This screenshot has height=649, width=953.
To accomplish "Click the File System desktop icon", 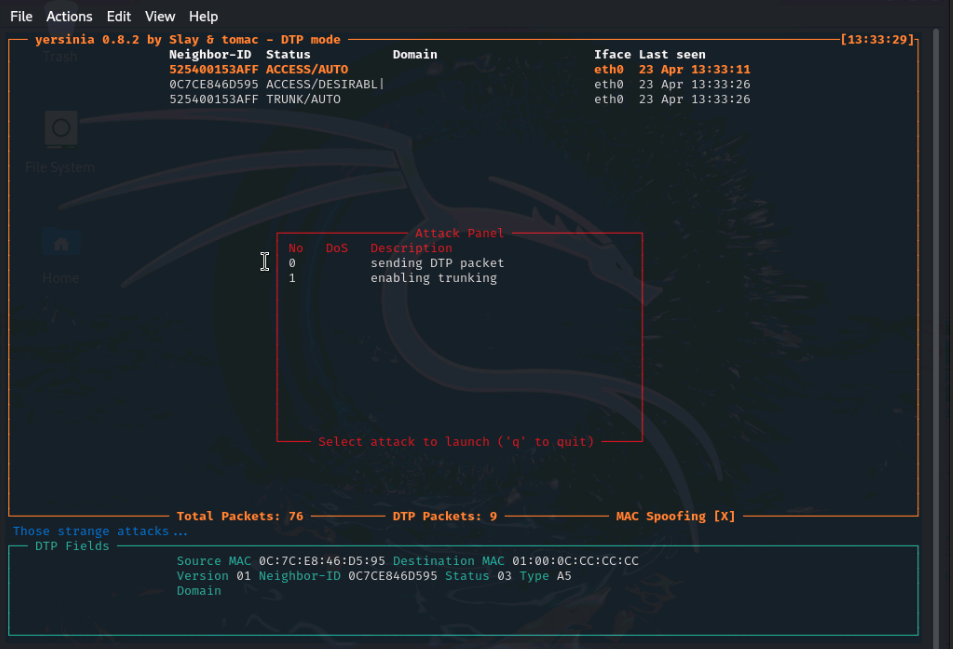I will 61,130.
